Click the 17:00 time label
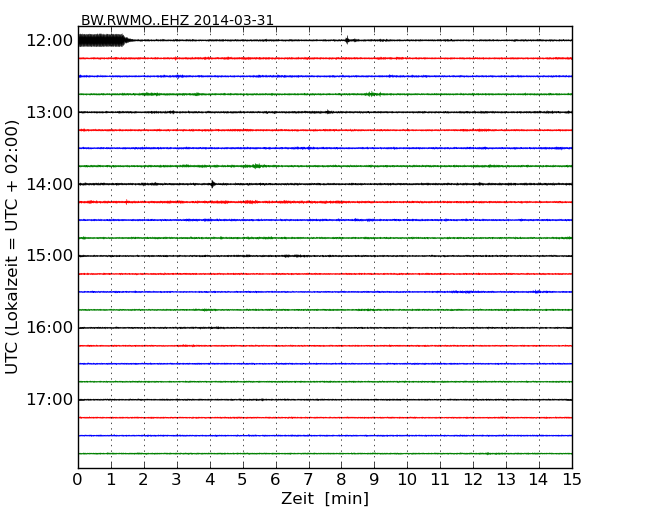 [49, 400]
